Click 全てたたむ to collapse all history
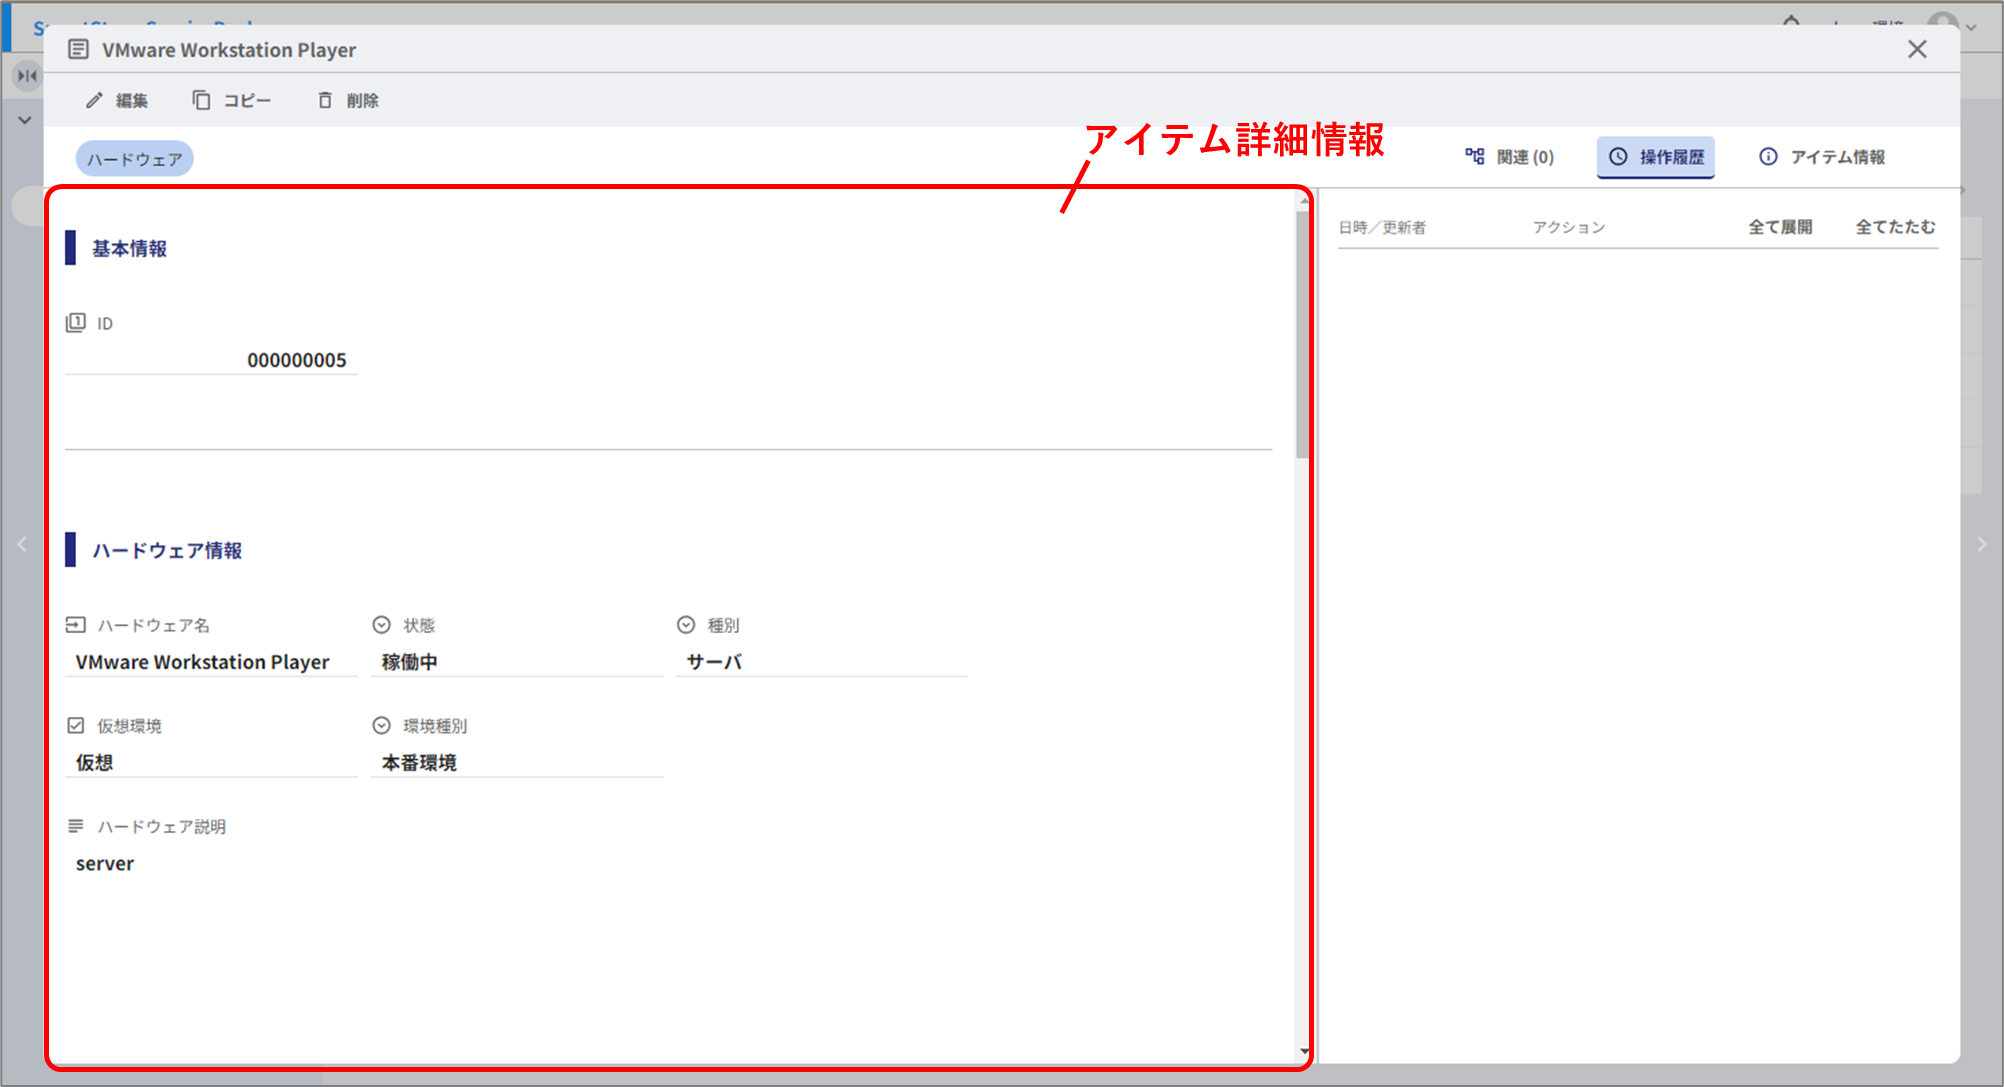 tap(1896, 227)
